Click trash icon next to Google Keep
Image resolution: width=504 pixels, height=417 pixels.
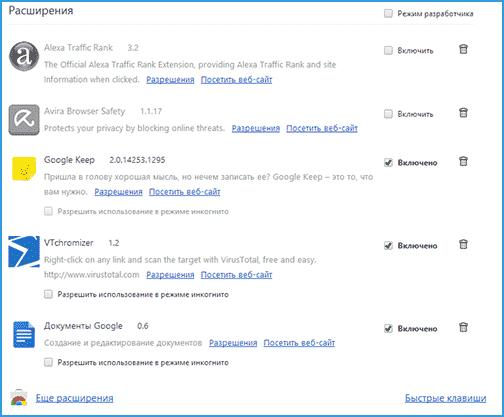coord(463,161)
